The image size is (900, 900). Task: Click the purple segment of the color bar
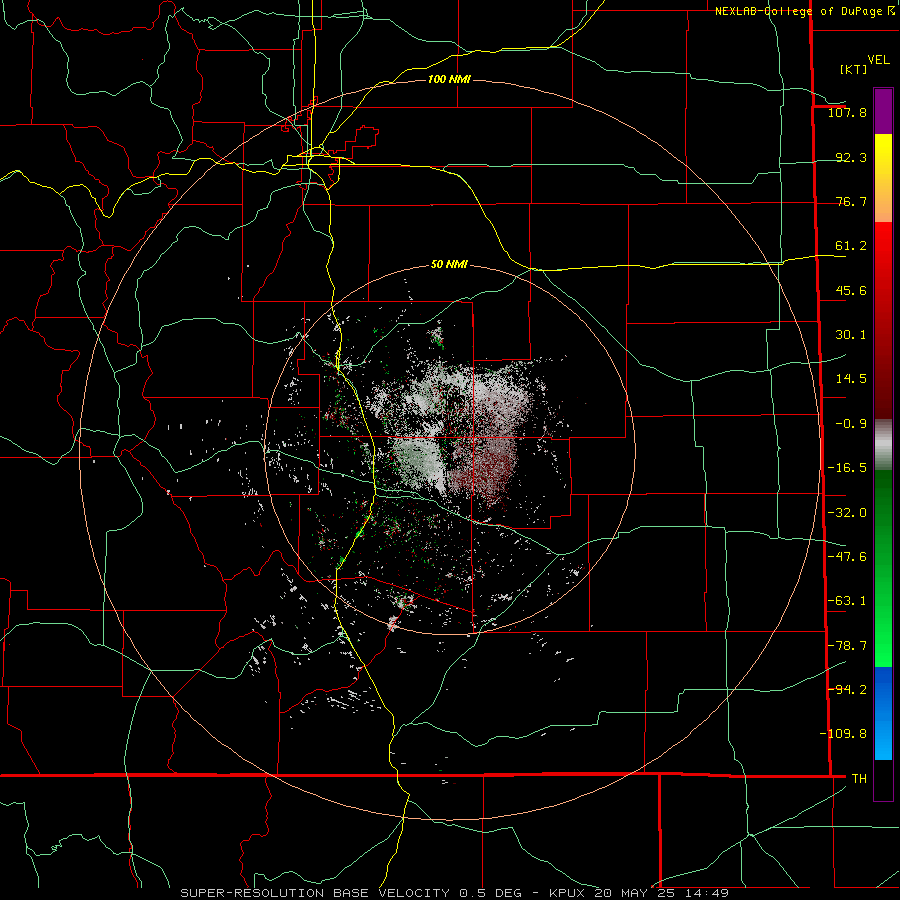point(883,112)
